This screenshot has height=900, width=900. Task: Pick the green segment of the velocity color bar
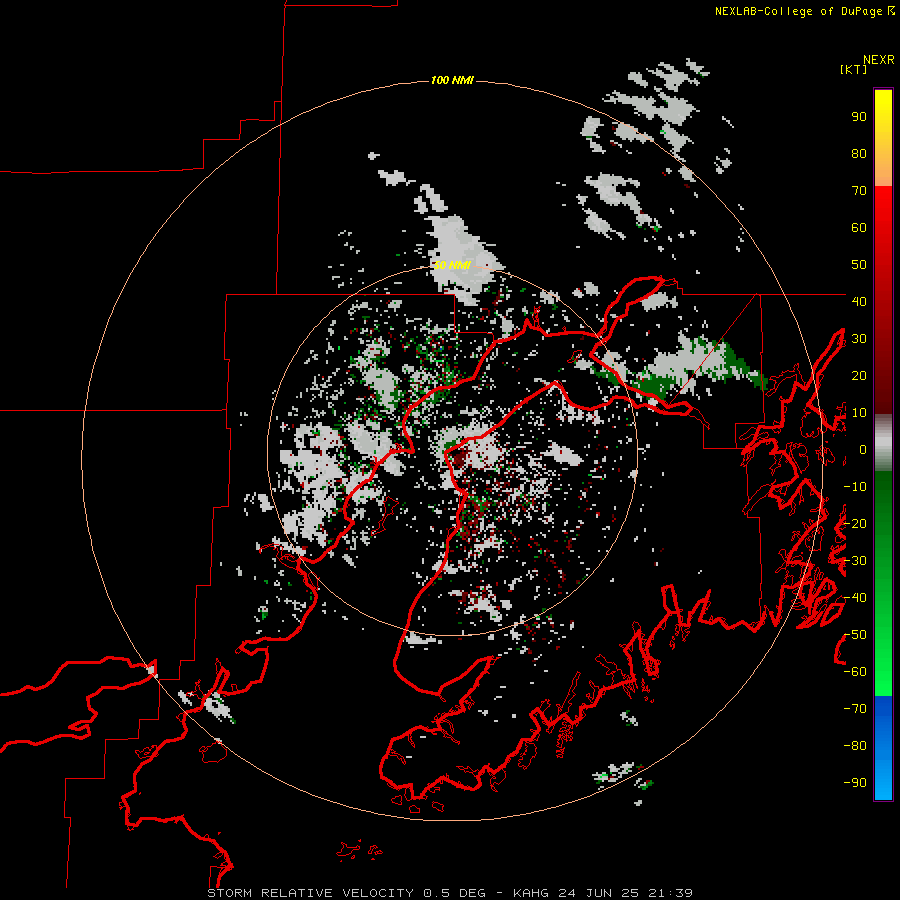click(883, 583)
